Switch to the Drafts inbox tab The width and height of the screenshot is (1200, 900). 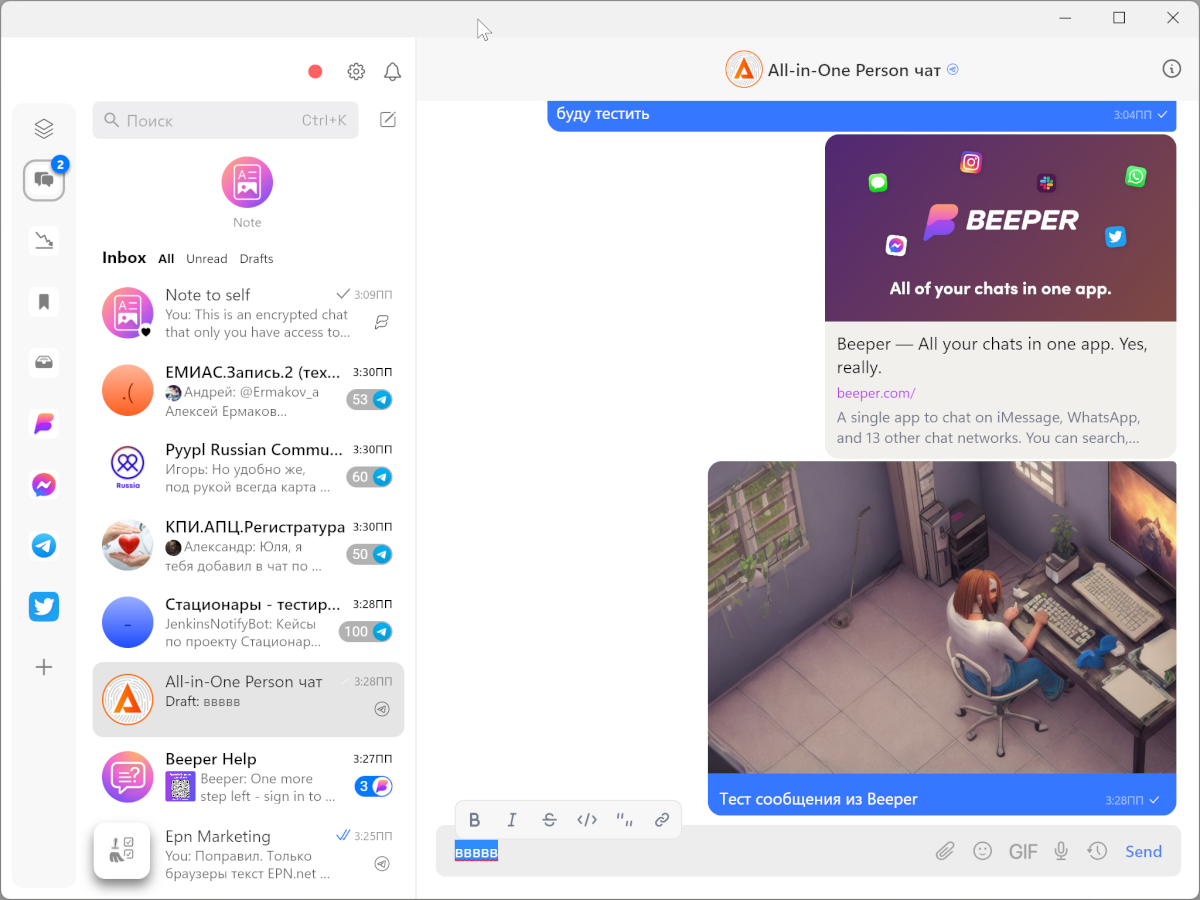click(256, 259)
